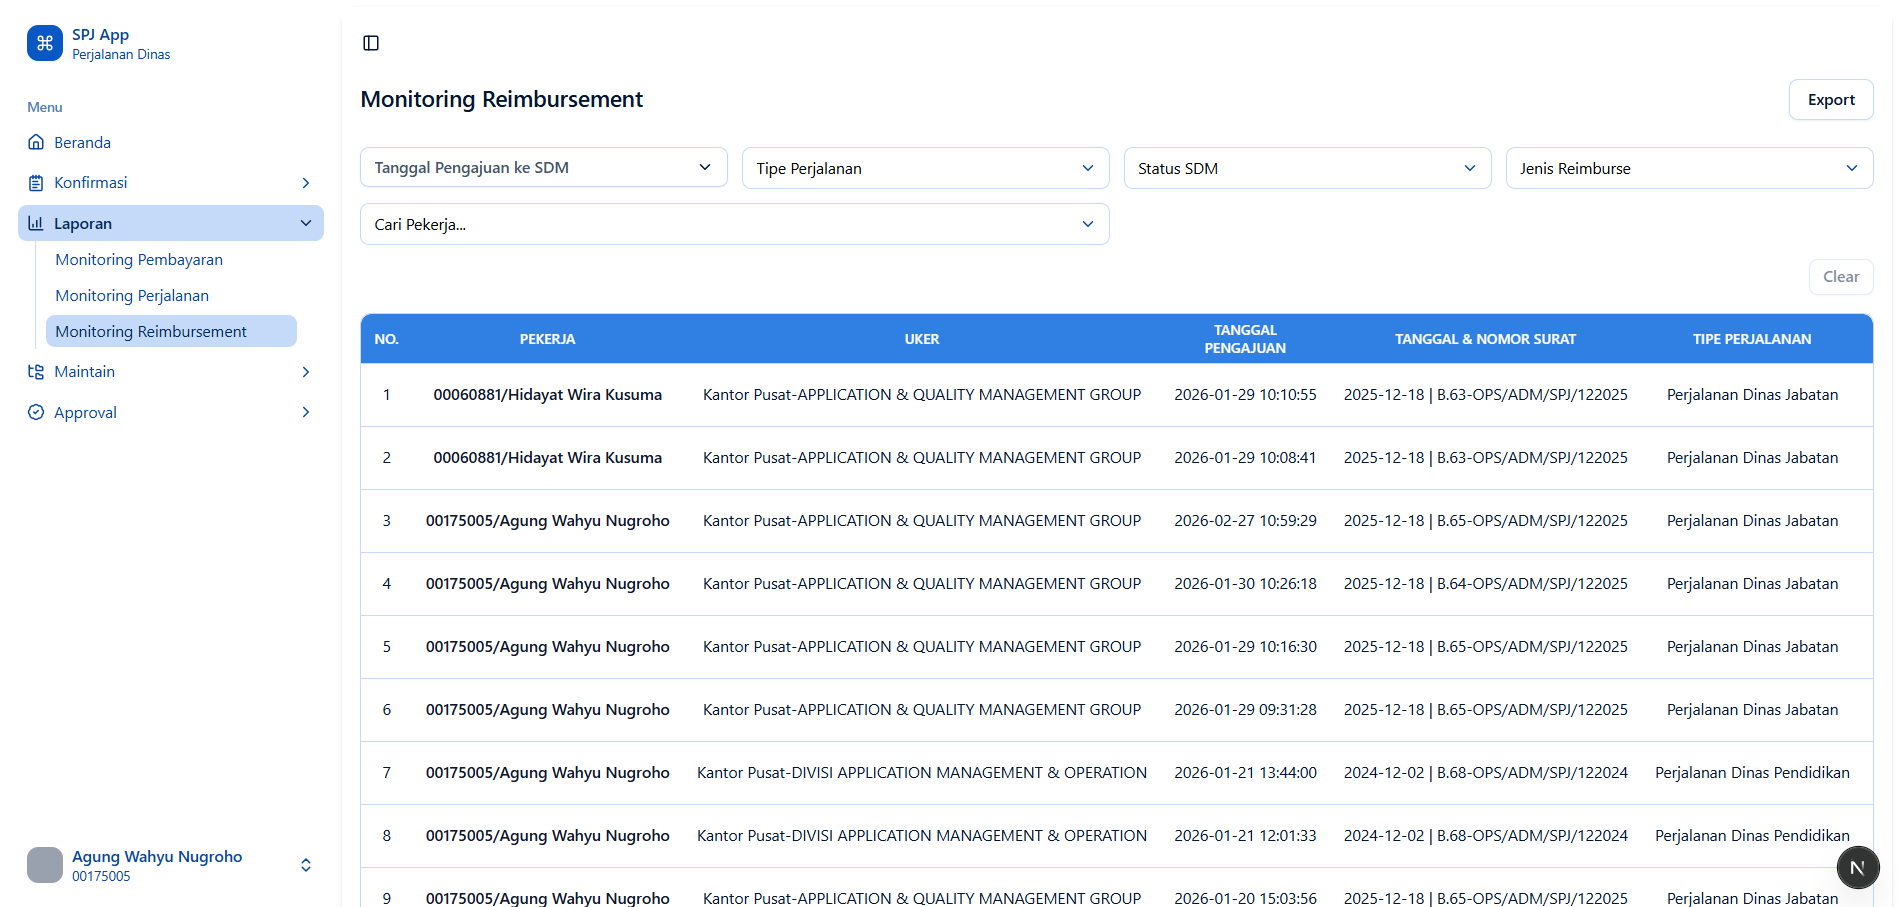Open the Cari Pekerja search dropdown
Image resolution: width=1899 pixels, height=907 pixels.
click(734, 224)
